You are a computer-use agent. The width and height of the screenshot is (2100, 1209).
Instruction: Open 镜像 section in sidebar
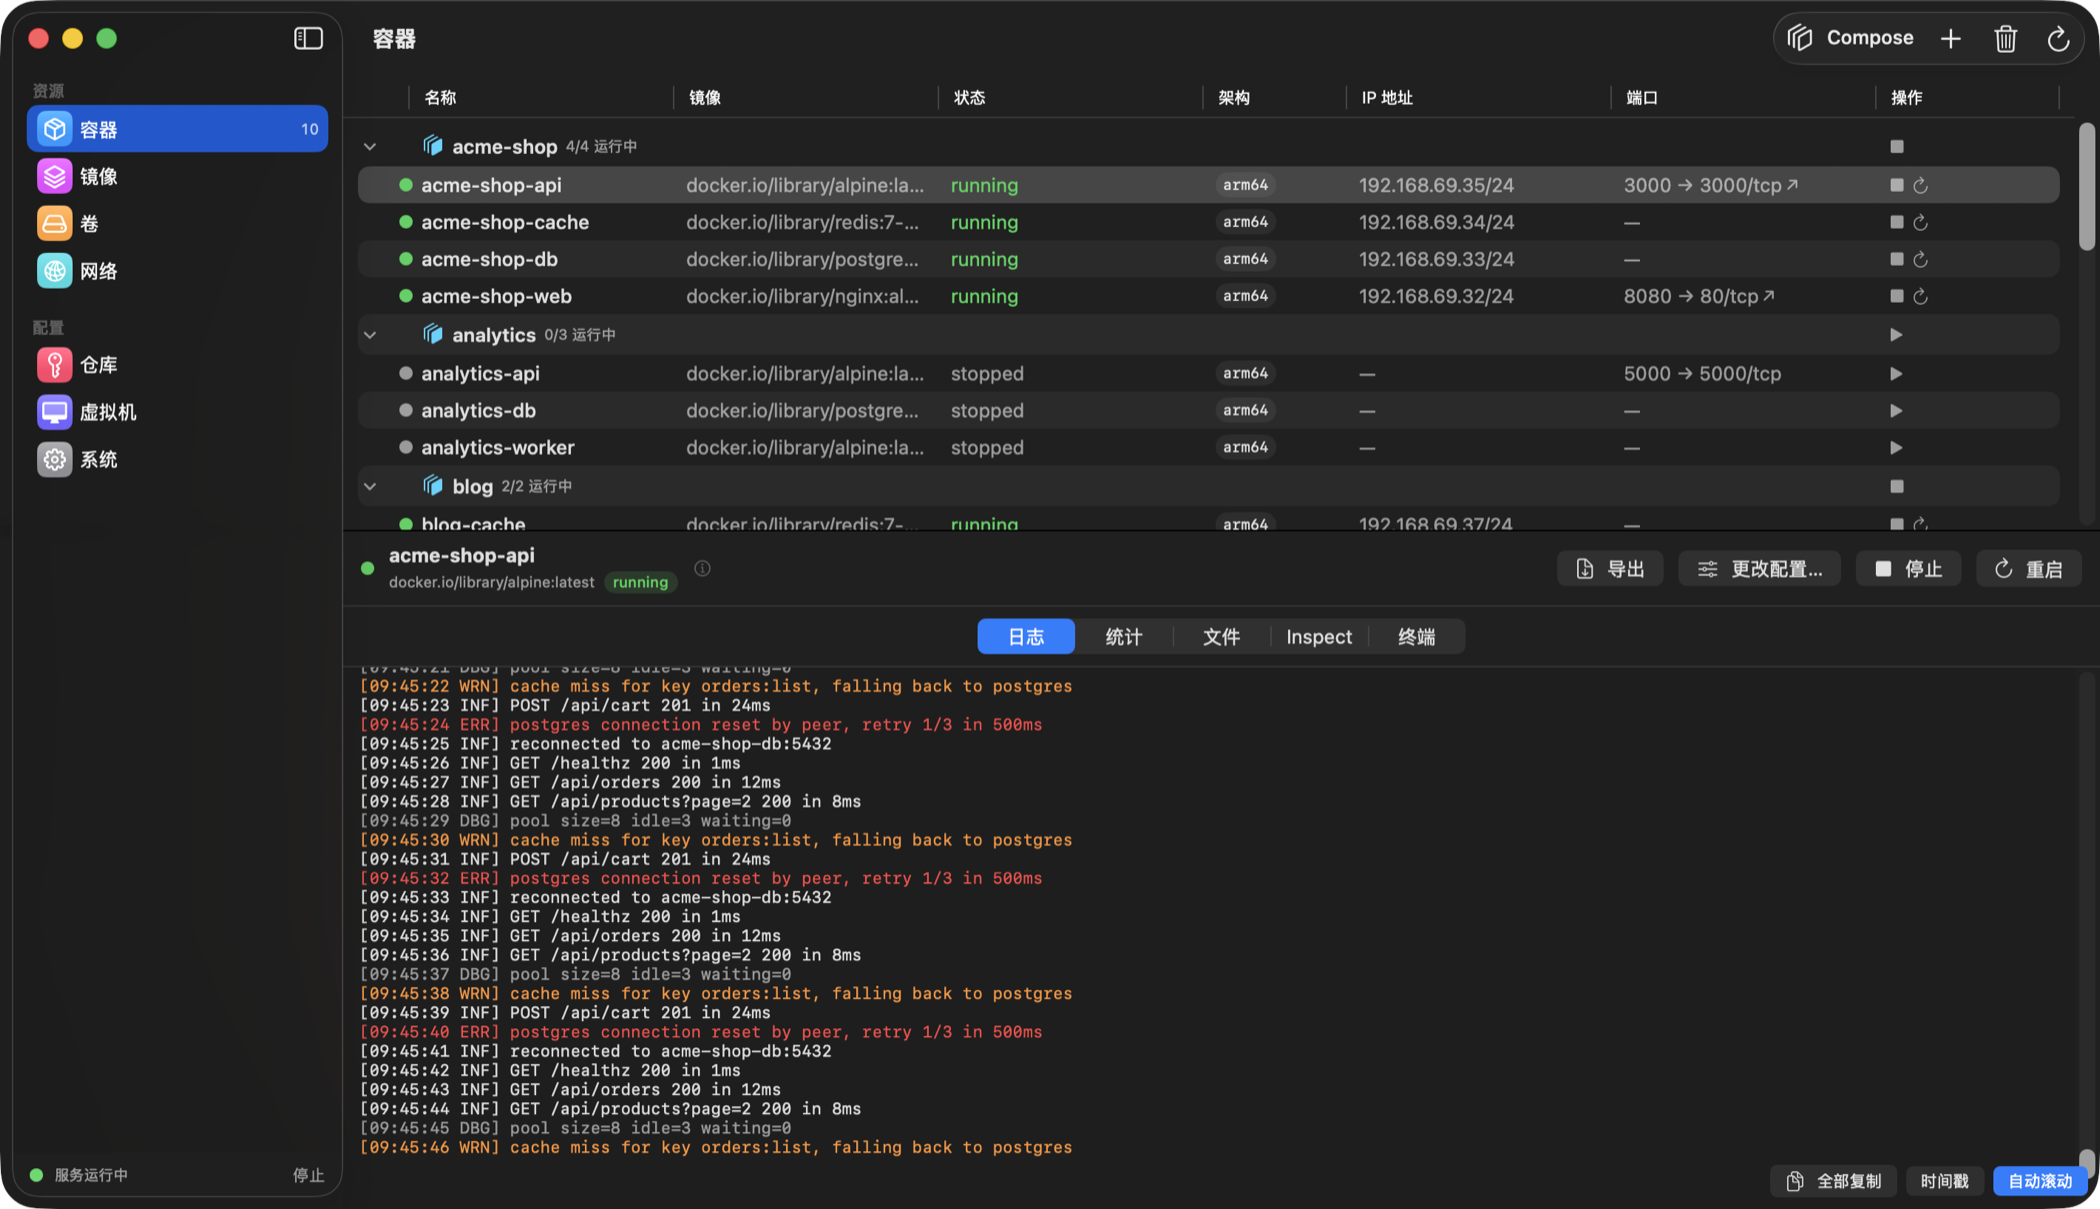[x=177, y=176]
